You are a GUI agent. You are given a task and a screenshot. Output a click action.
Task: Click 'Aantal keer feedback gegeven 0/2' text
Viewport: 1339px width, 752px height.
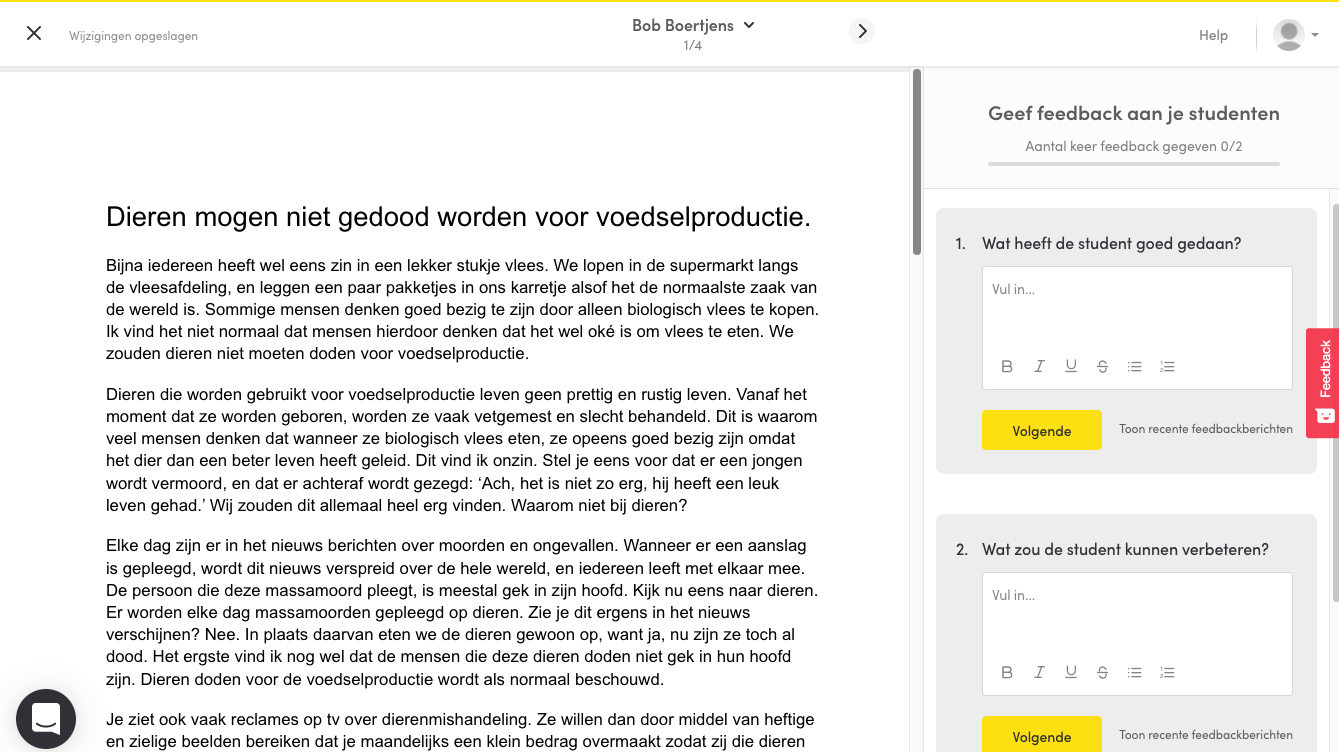click(1134, 146)
